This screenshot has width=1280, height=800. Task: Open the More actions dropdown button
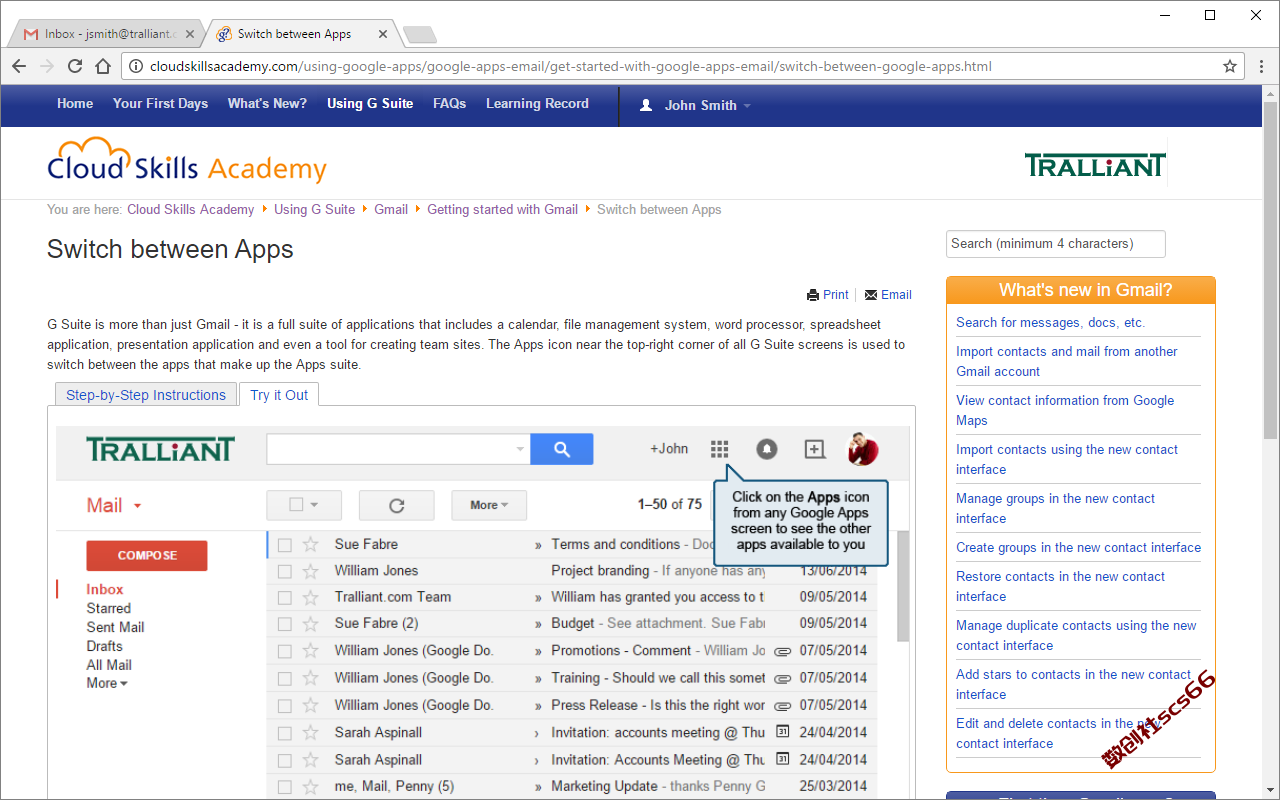489,505
